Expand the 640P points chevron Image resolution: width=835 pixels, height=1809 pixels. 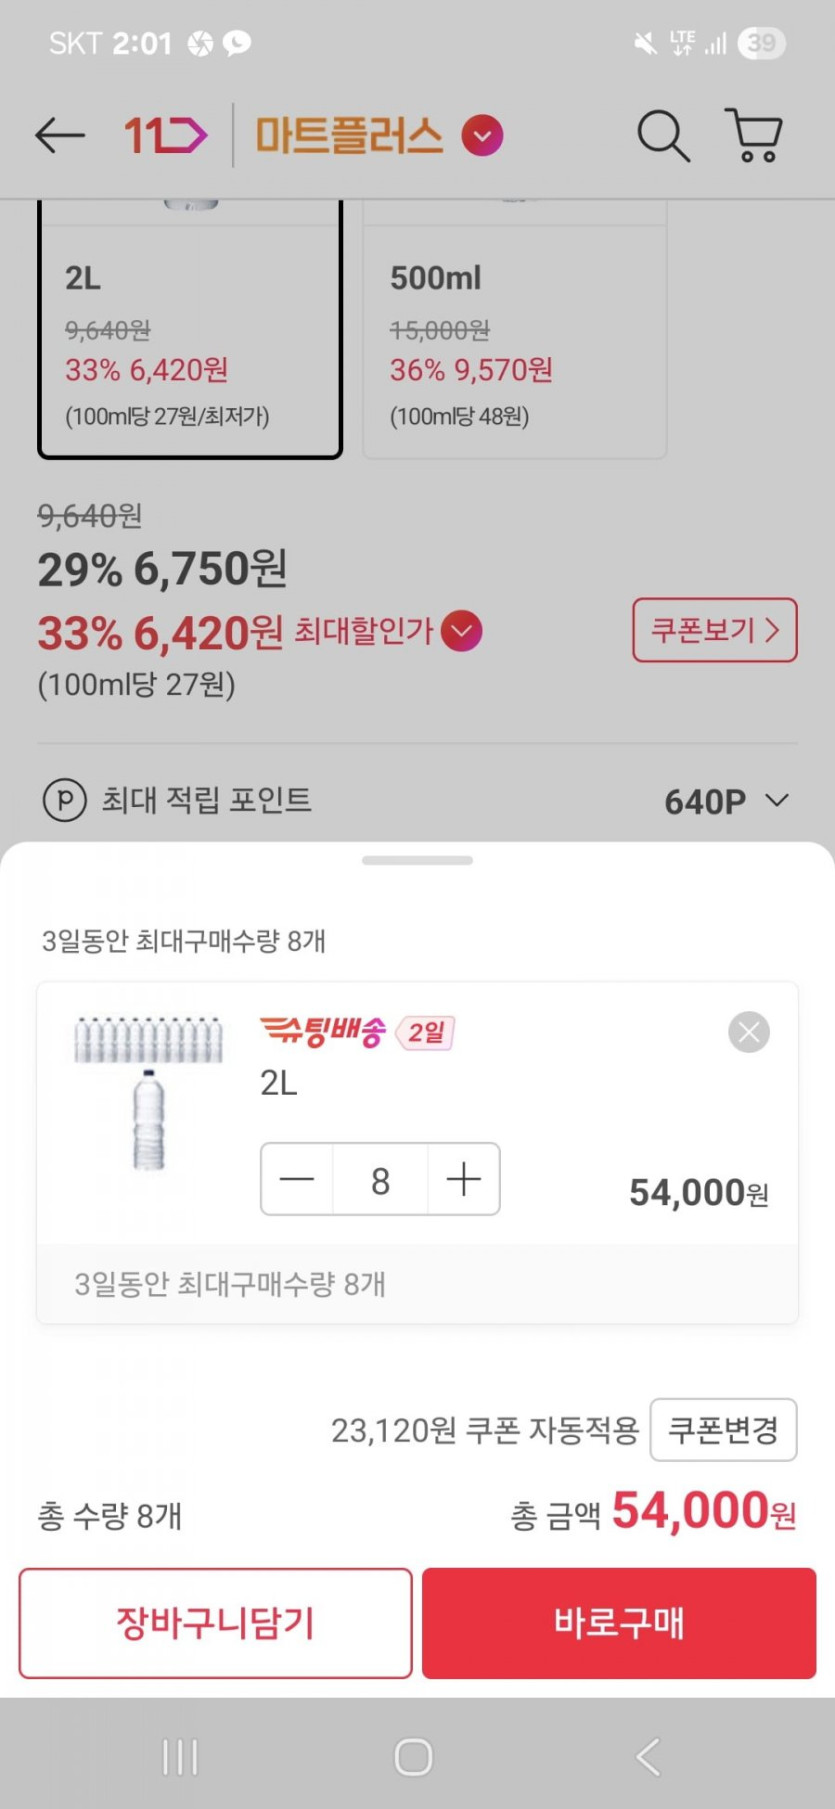tap(777, 800)
